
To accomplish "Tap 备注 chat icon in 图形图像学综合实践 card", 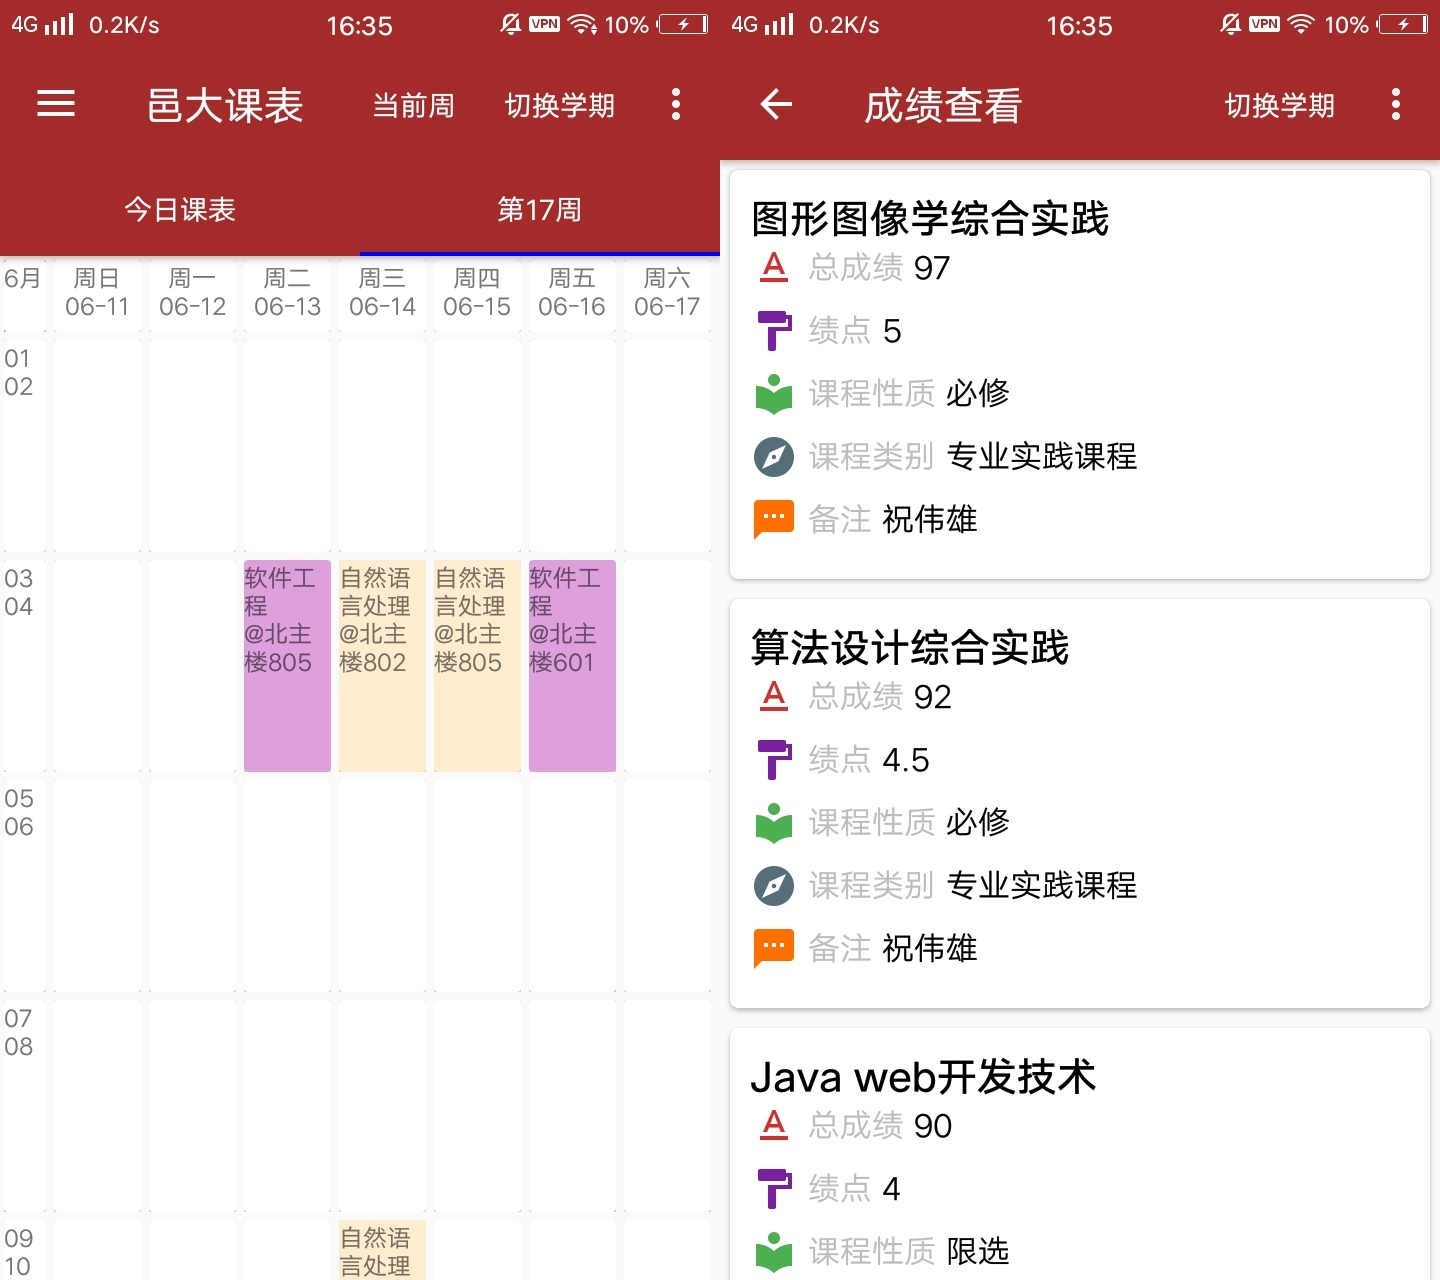I will tap(773, 519).
